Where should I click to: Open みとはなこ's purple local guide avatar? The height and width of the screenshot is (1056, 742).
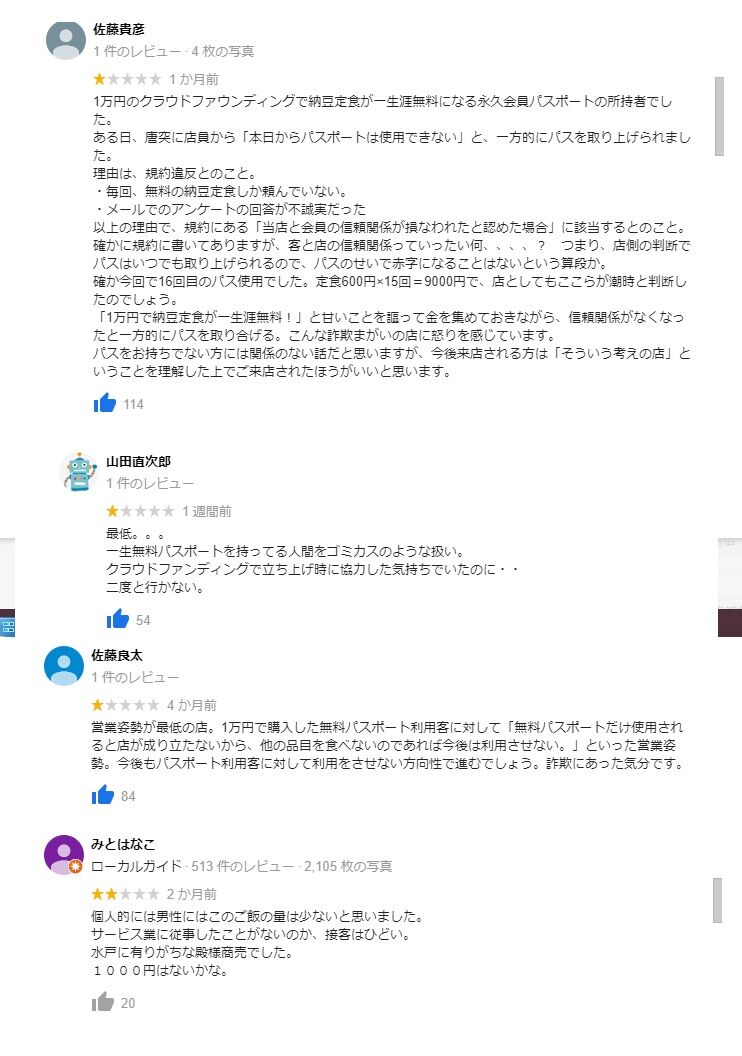tap(64, 855)
